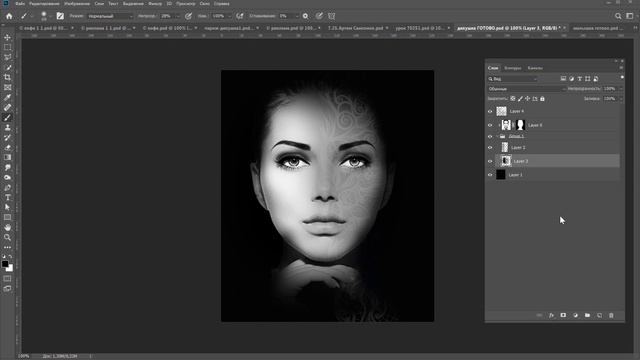Toggle lock transparent pixels icon

pyautogui.click(x=513, y=99)
